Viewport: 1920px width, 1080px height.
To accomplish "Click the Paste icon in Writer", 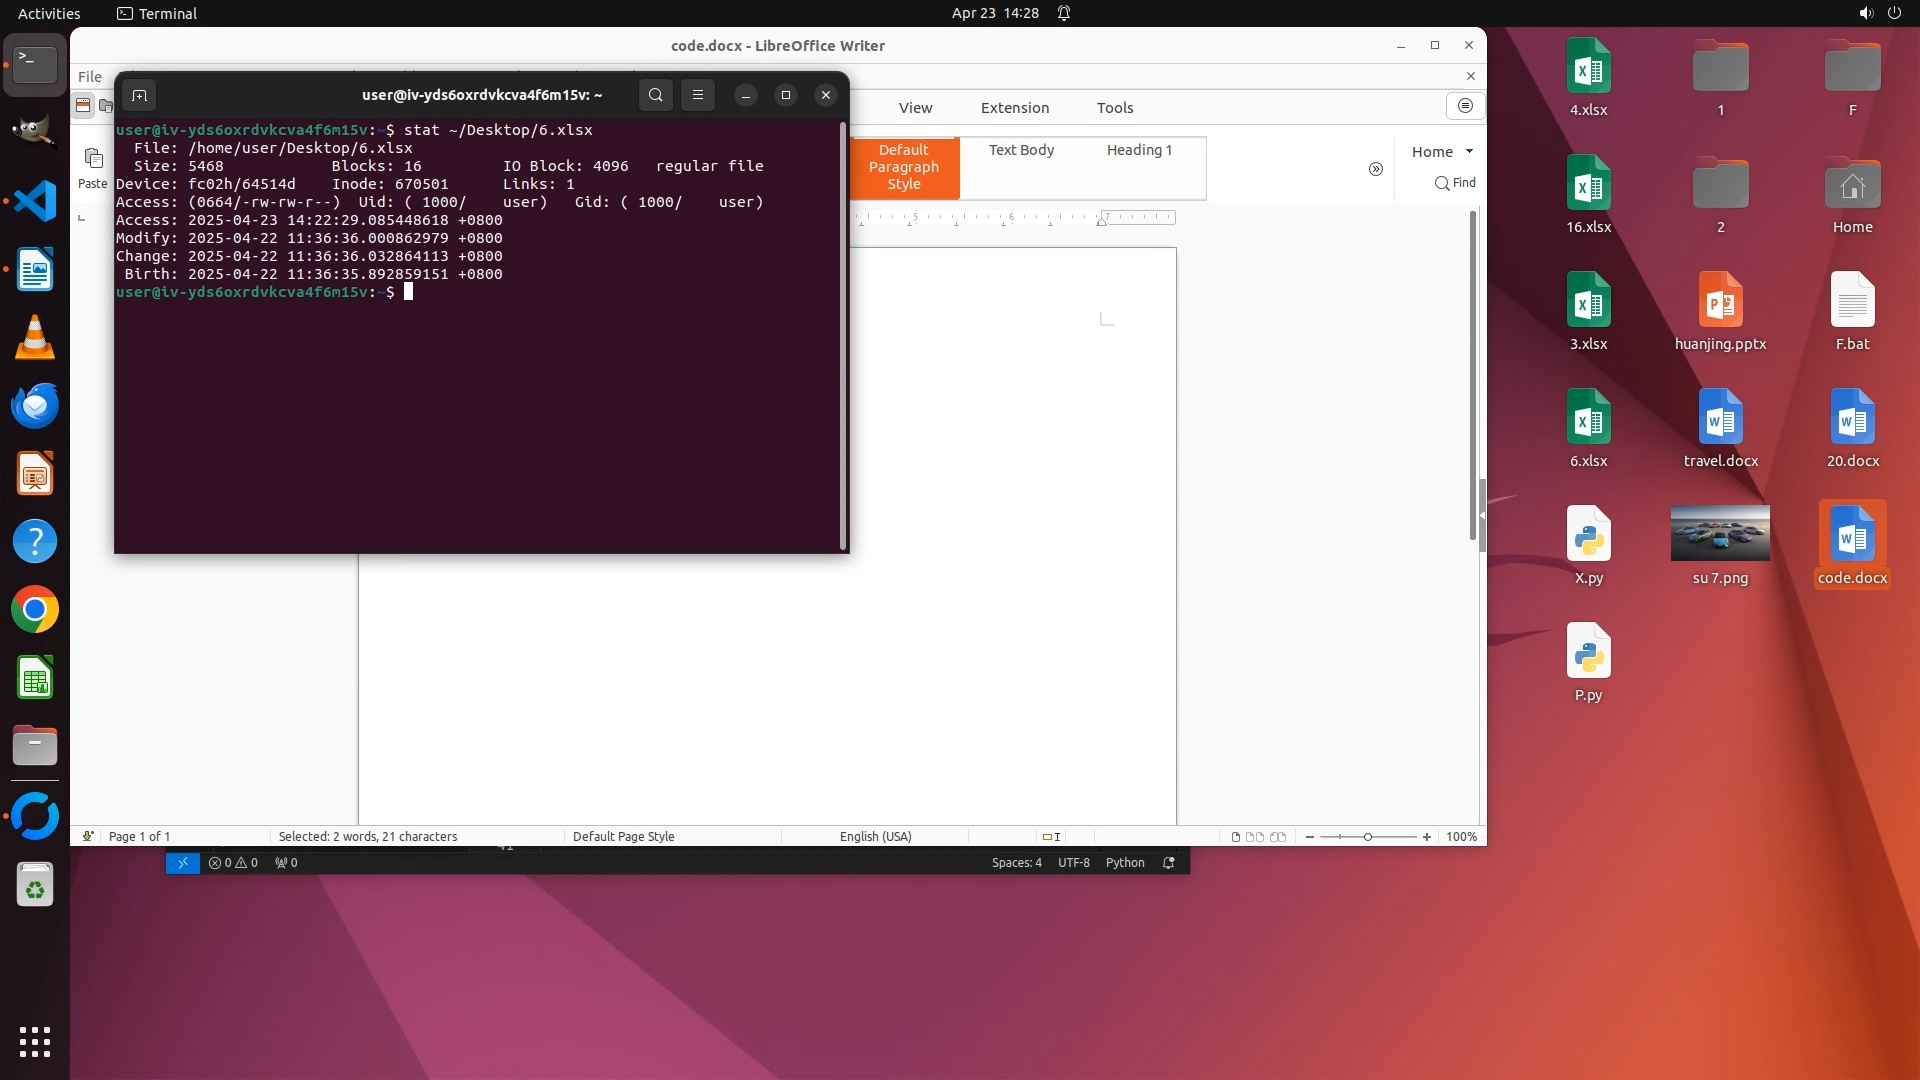I will (x=93, y=160).
